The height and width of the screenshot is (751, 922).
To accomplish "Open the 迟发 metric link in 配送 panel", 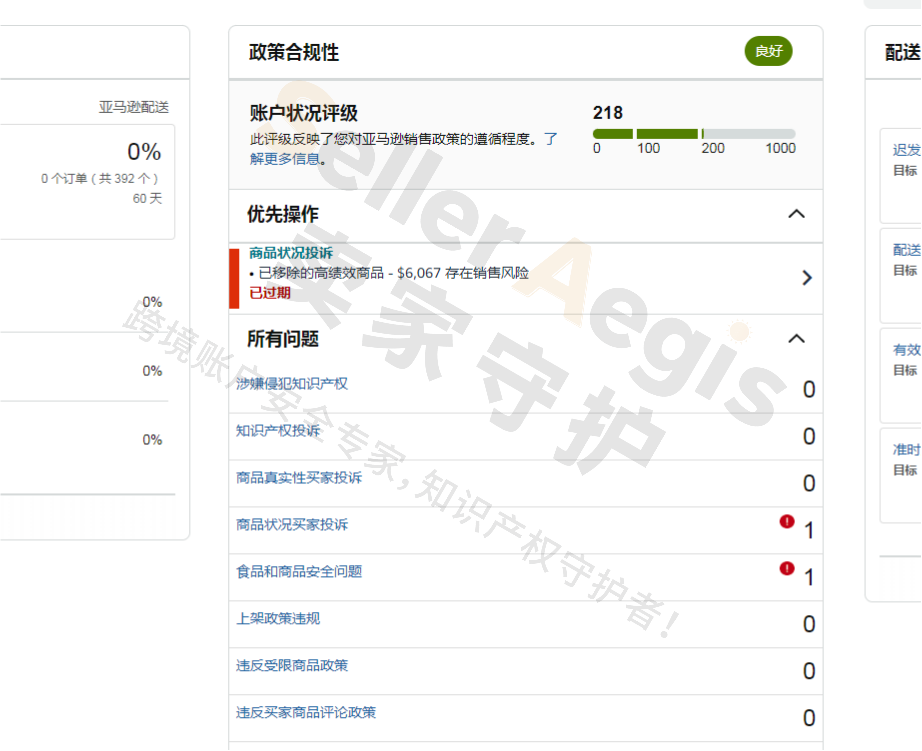I will point(907,150).
